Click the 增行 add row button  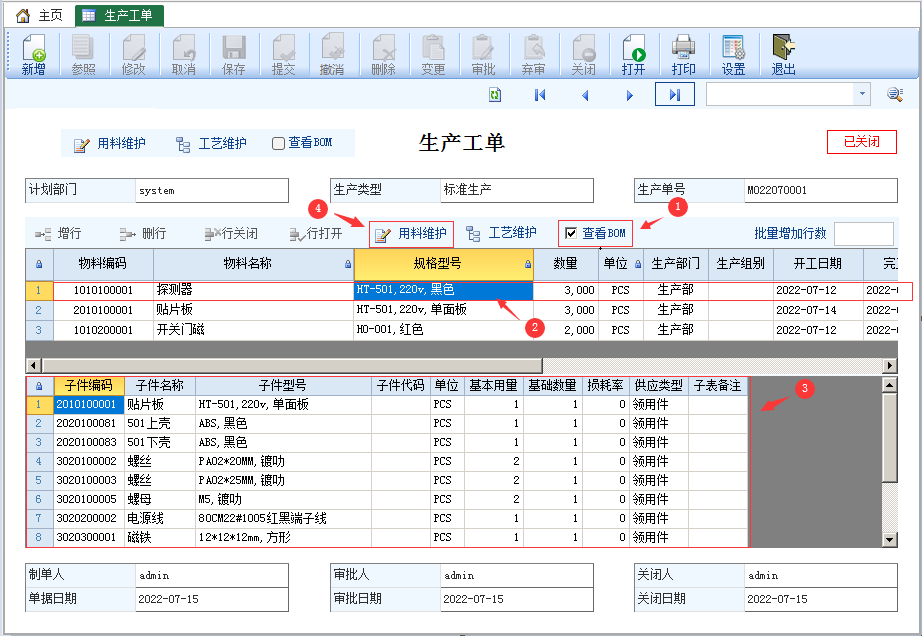58,234
